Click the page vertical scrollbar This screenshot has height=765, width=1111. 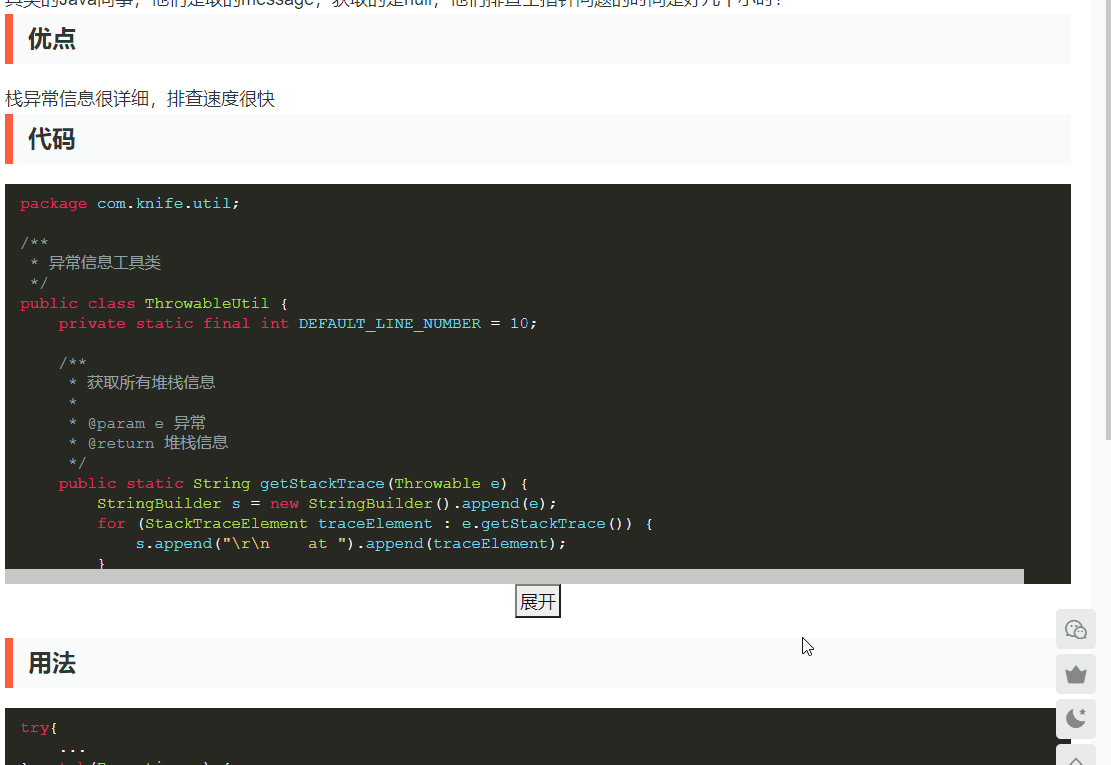pos(1107,220)
